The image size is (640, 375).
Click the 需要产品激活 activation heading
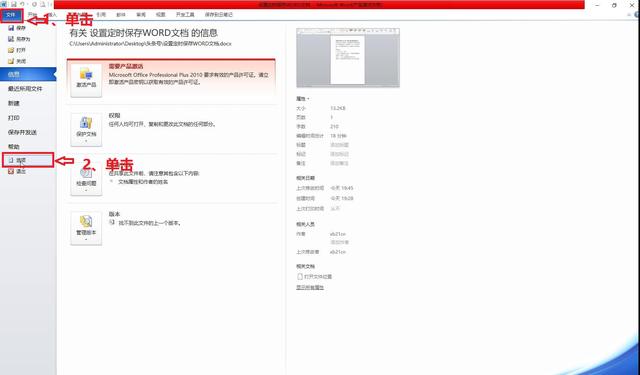(126, 66)
